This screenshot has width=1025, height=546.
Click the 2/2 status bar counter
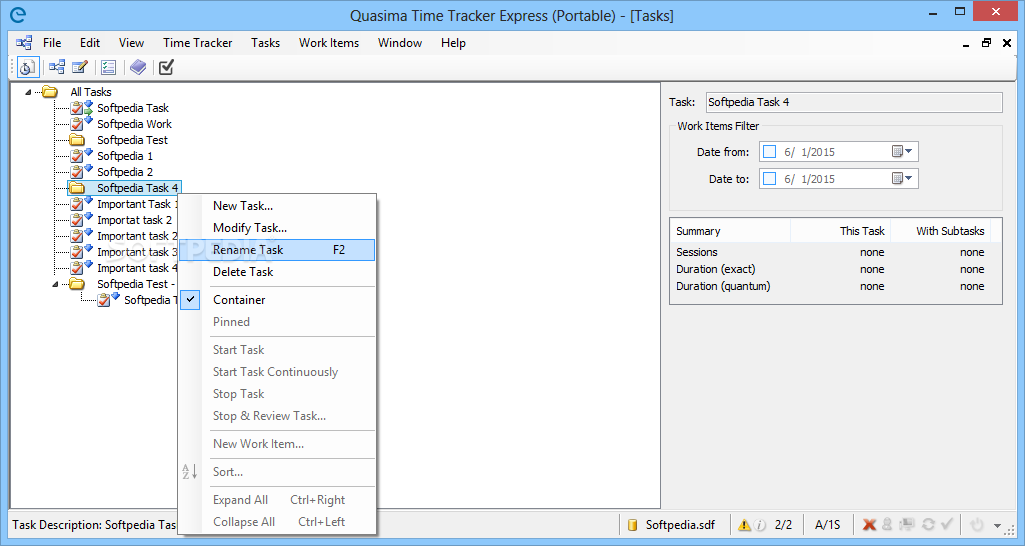783,524
